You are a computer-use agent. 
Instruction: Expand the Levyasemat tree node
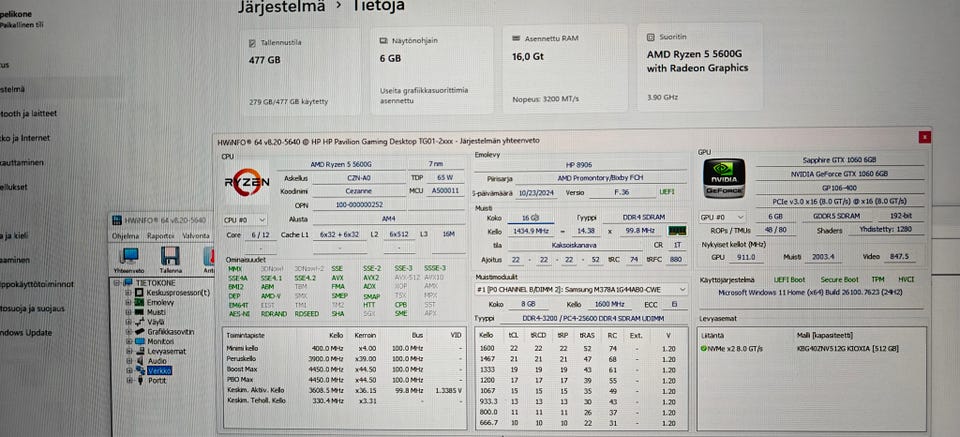point(129,351)
